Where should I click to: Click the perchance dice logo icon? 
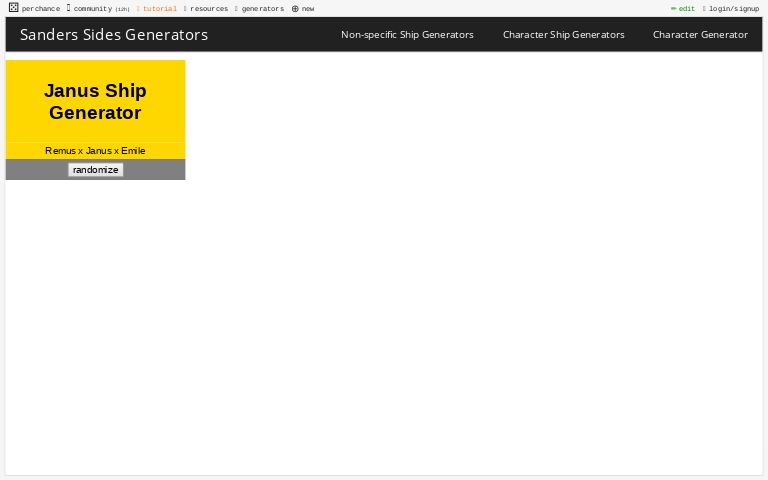(x=13, y=7)
